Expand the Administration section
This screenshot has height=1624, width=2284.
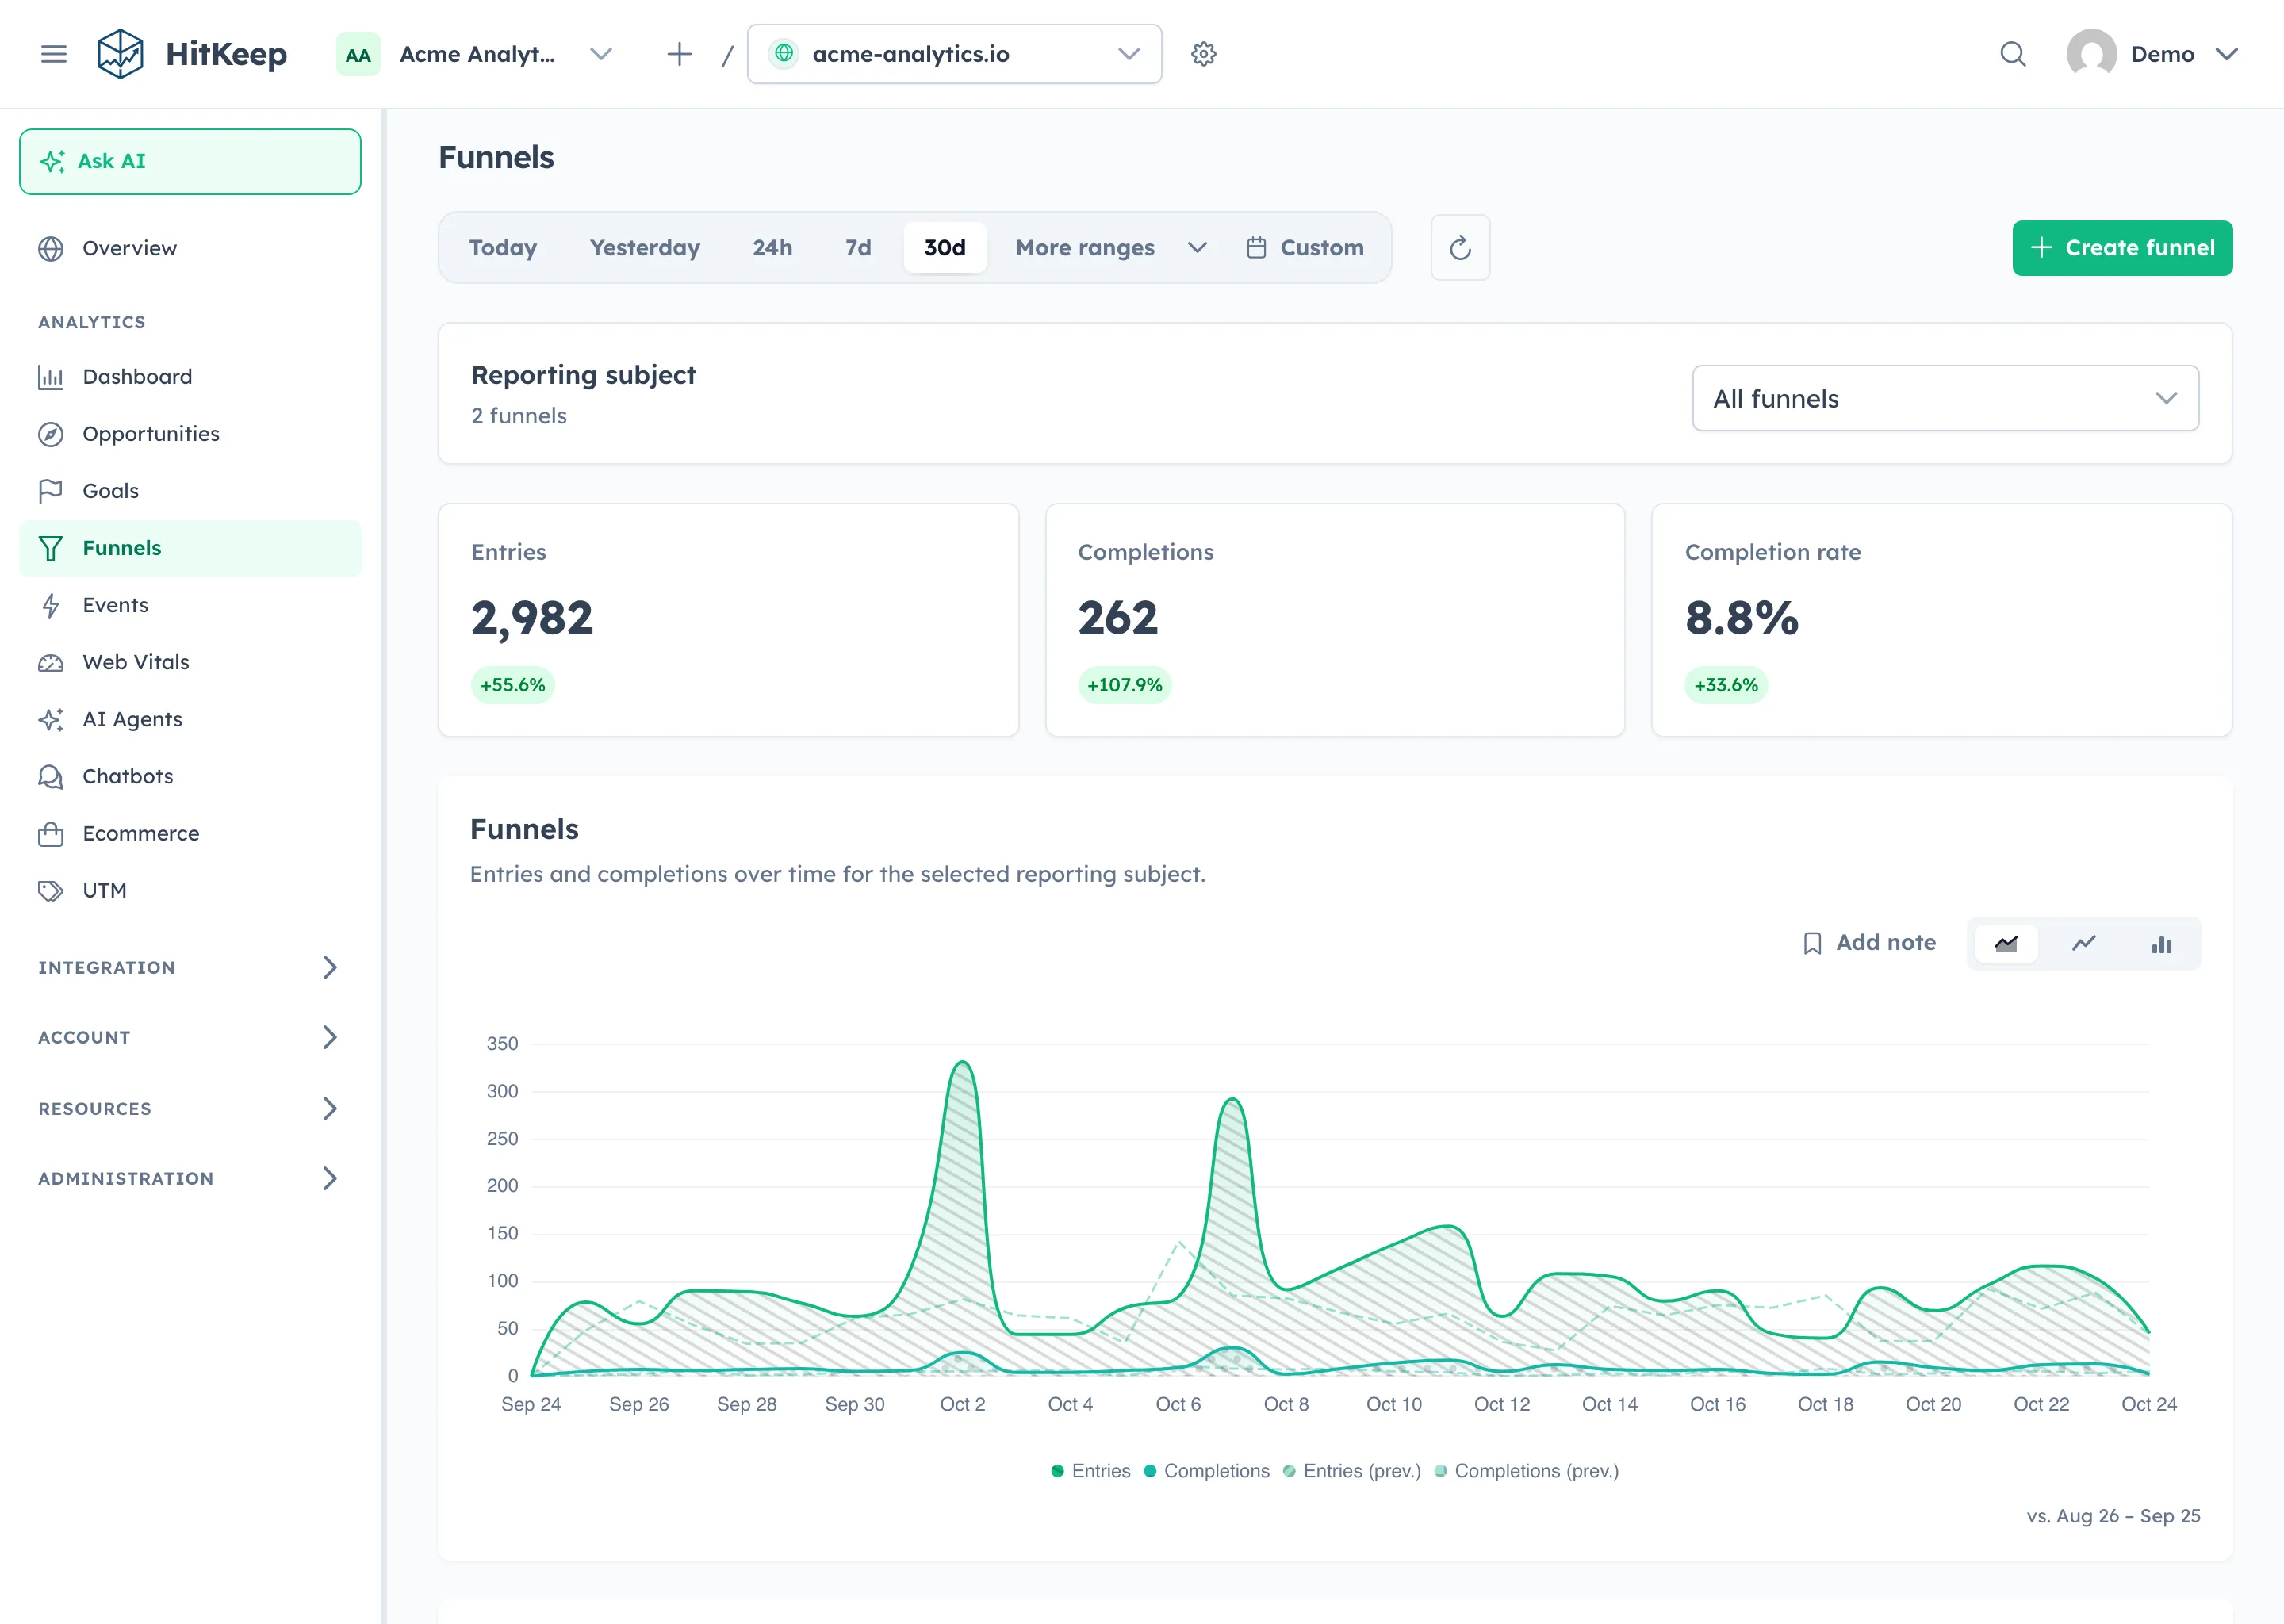[190, 1178]
